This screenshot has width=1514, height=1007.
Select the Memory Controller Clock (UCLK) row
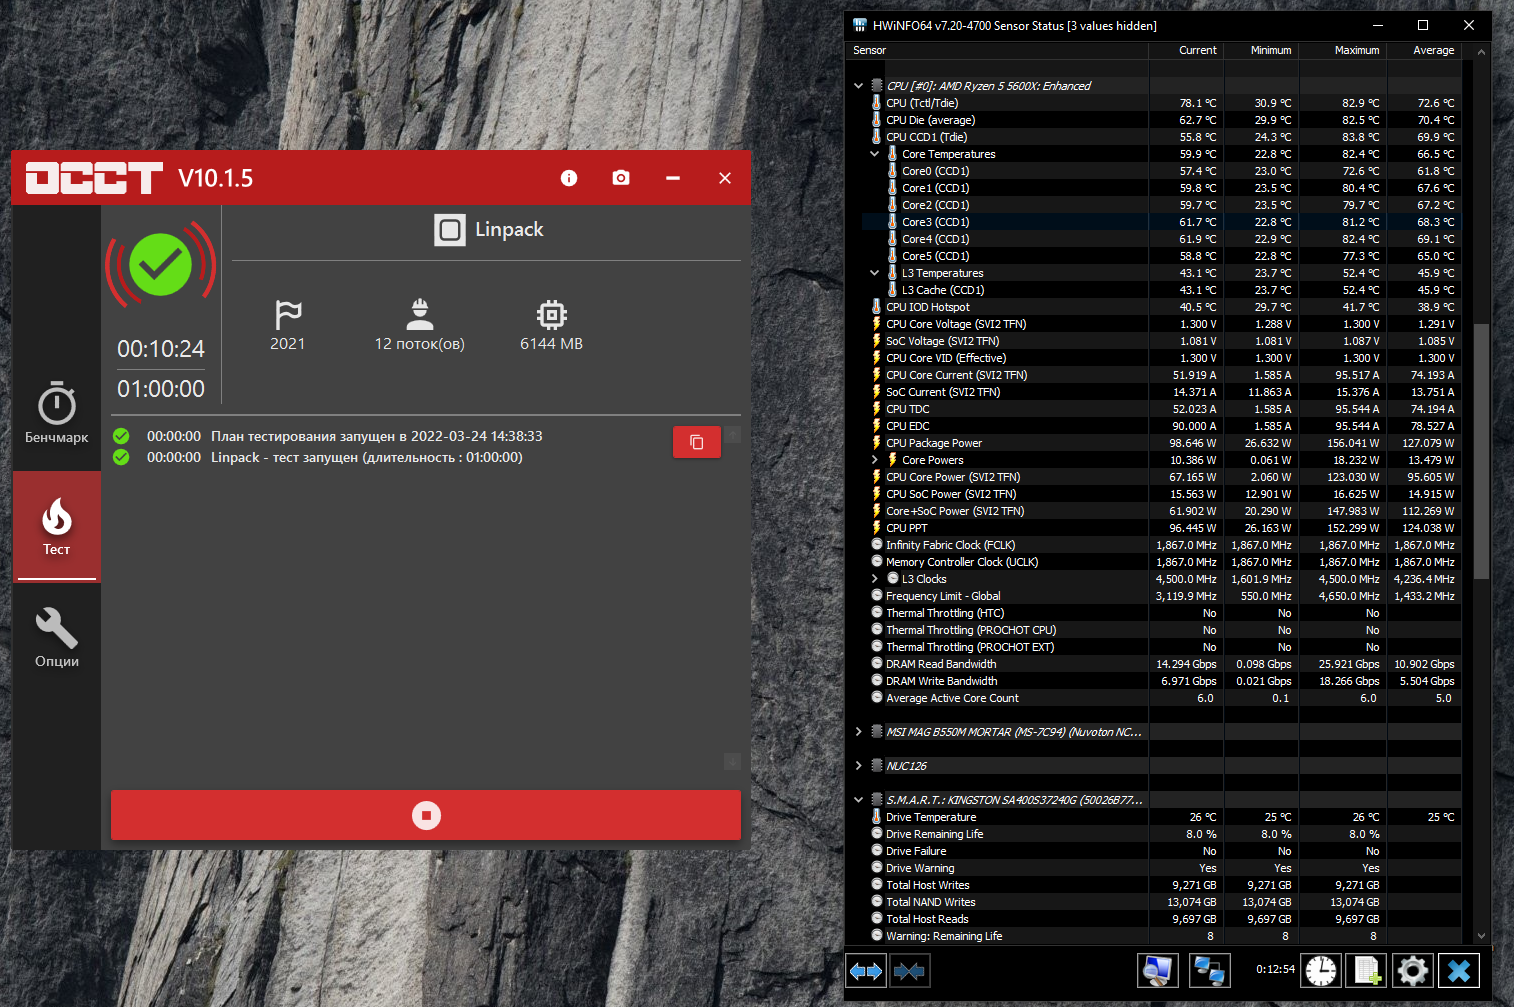tap(1154, 562)
